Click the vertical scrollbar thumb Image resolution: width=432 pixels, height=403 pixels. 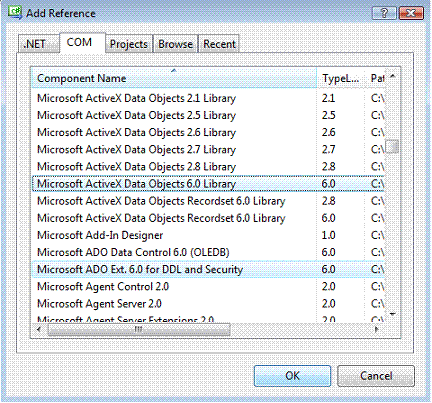[x=392, y=146]
